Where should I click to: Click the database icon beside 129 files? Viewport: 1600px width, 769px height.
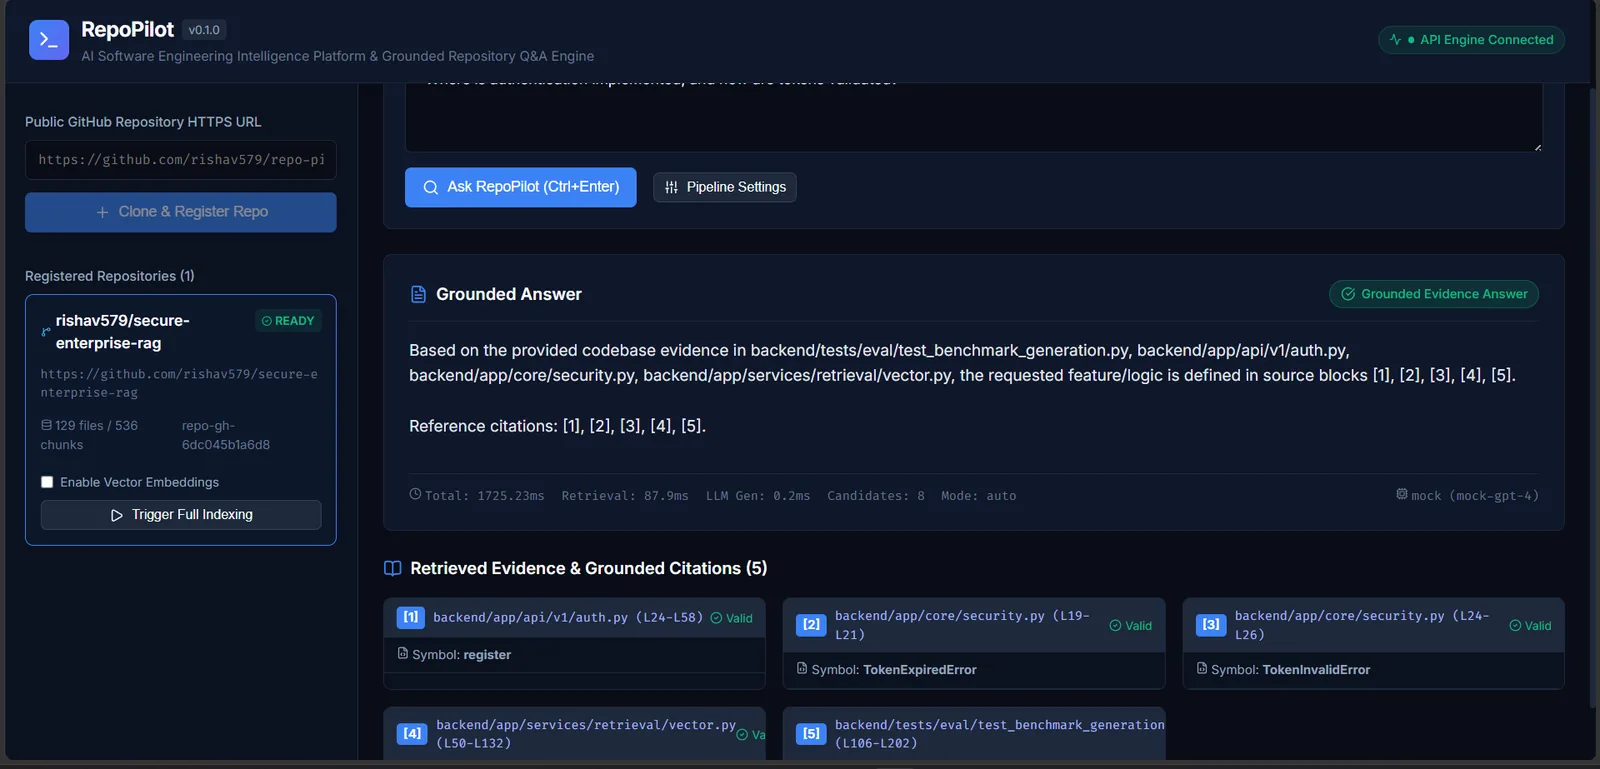pyautogui.click(x=46, y=425)
